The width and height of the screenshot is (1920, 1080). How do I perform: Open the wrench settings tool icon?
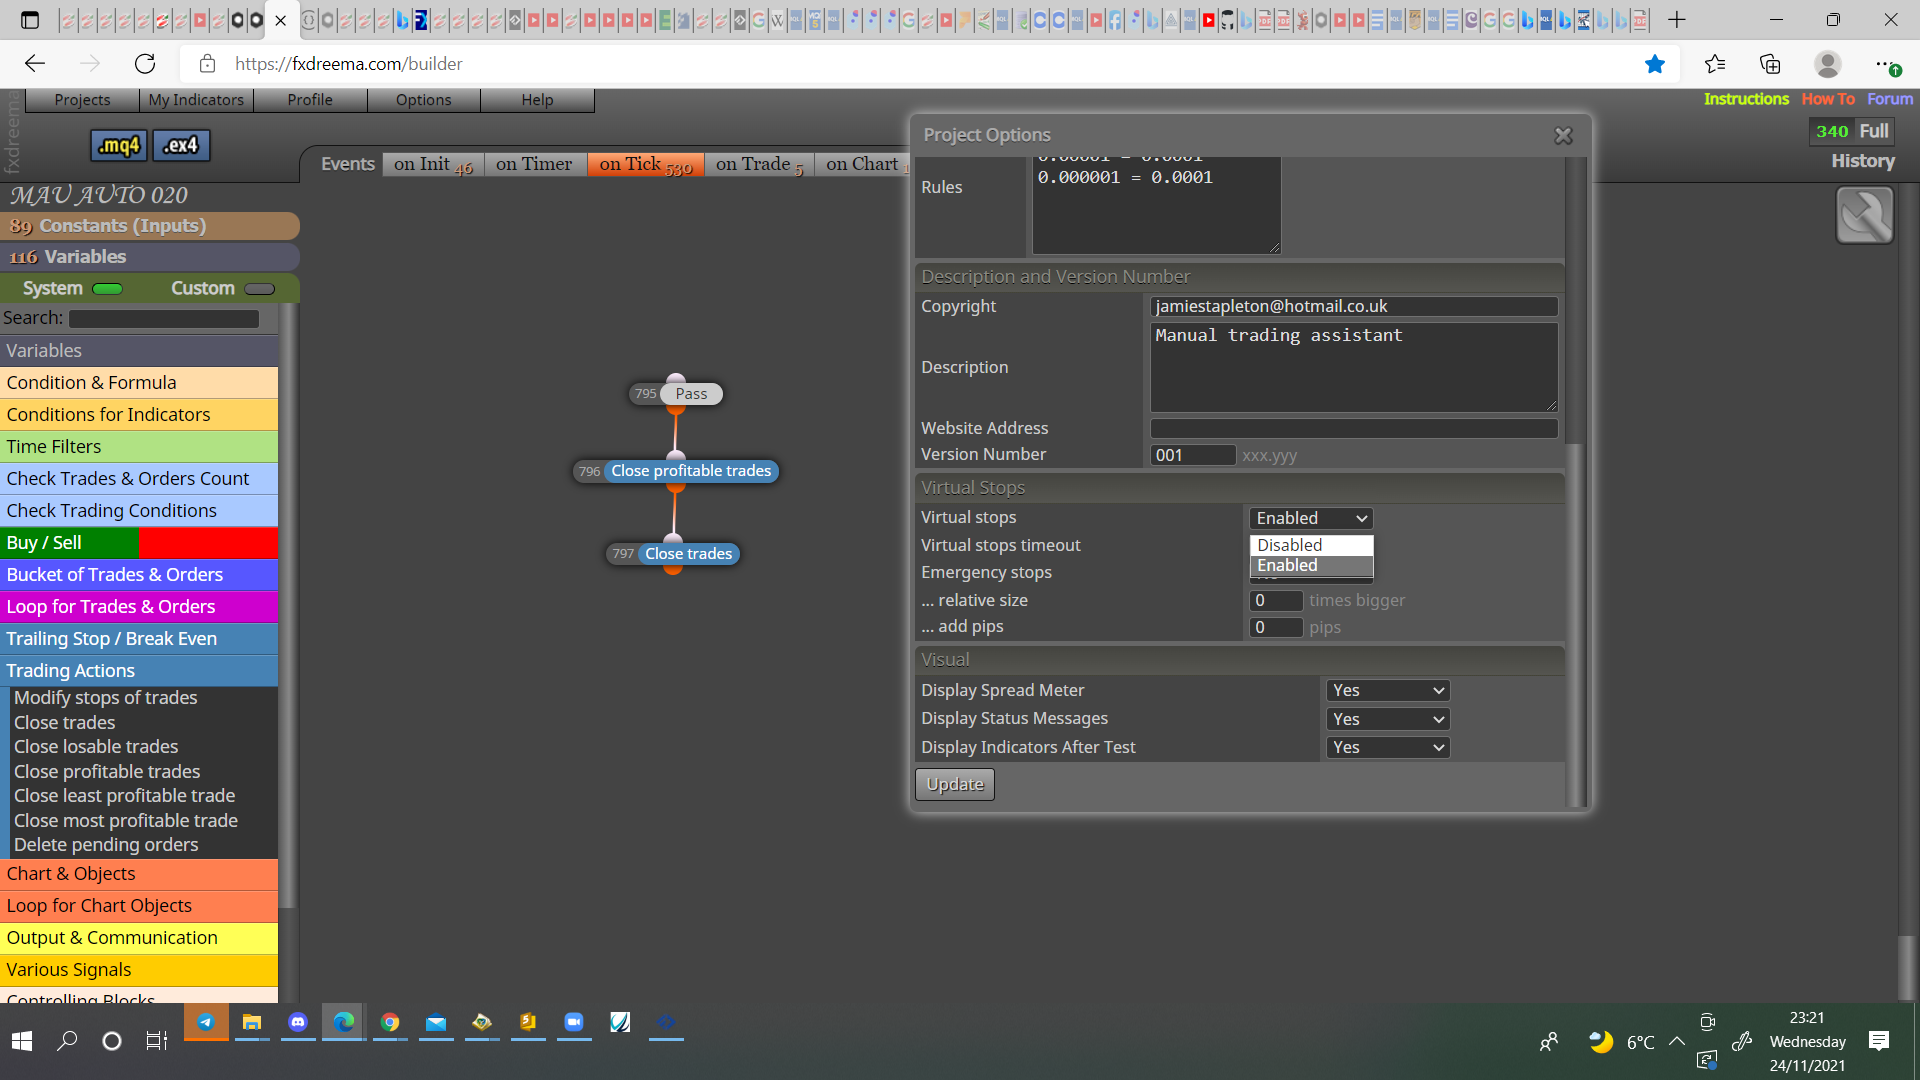point(1864,215)
